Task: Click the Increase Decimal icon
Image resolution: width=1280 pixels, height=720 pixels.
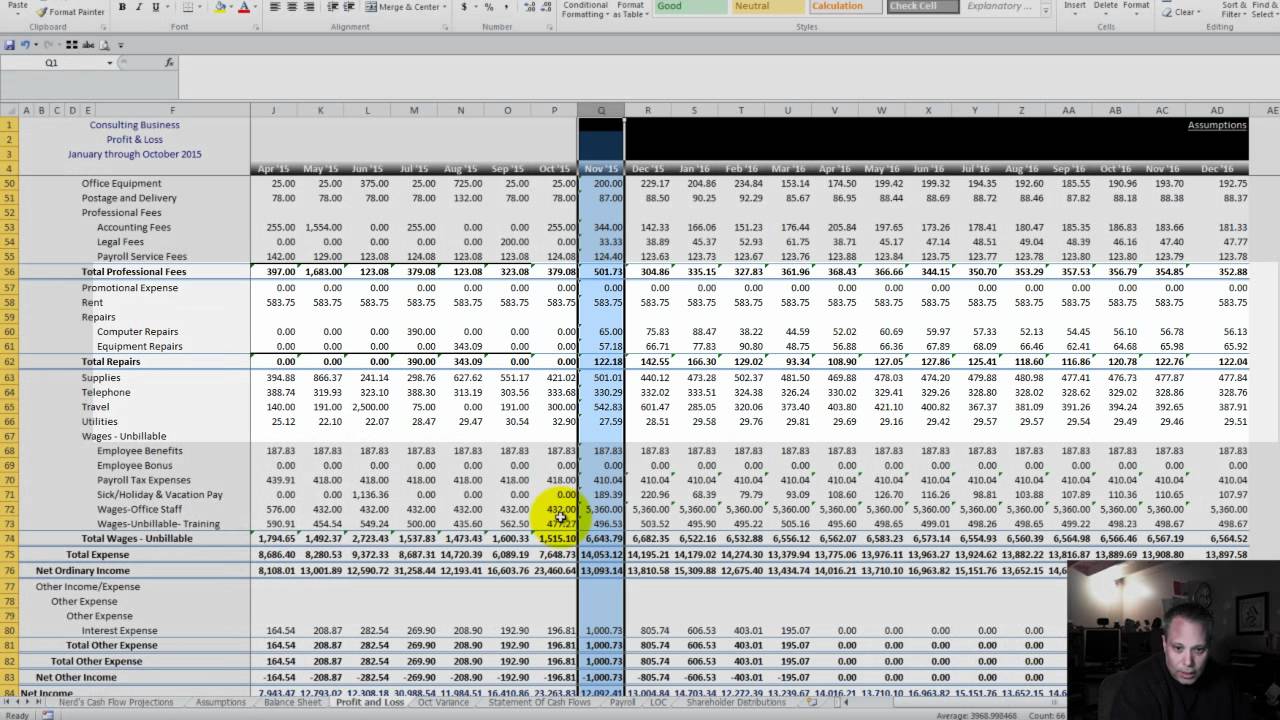Action: click(528, 7)
